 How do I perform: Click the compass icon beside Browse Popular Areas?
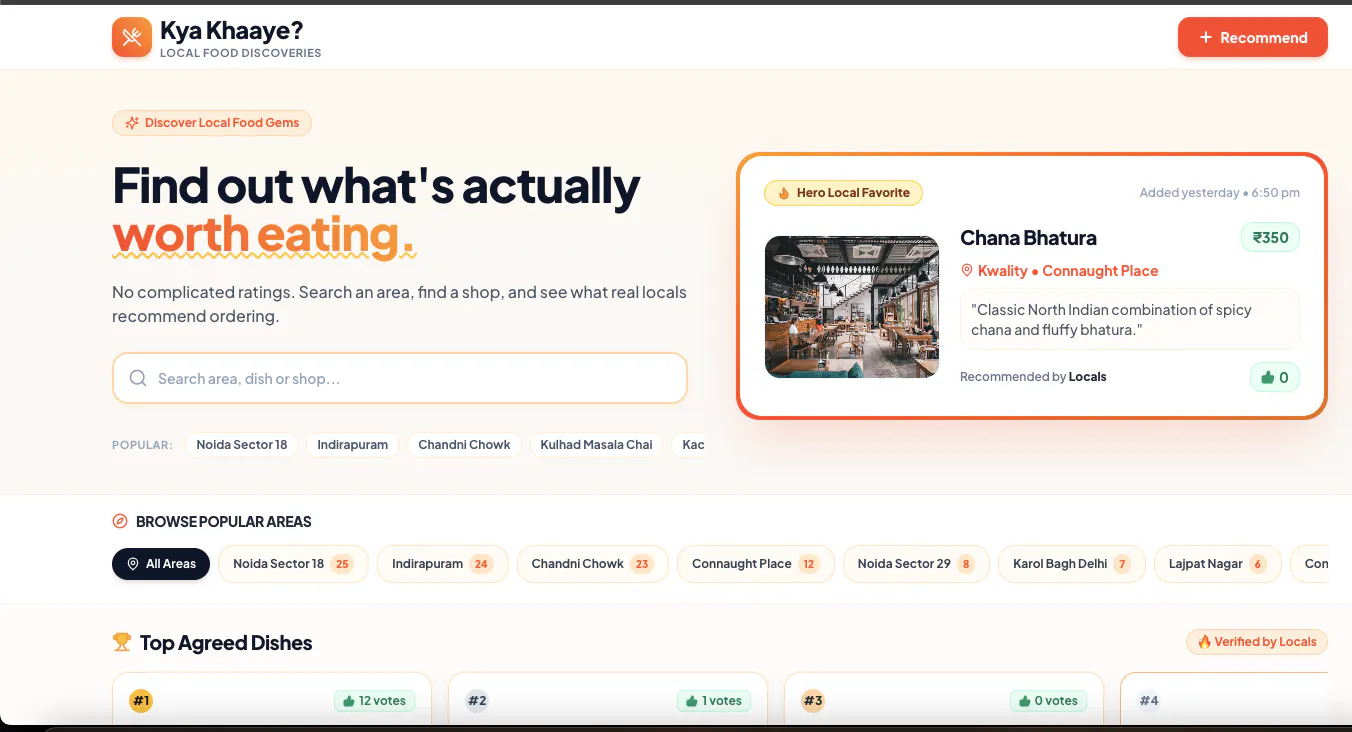click(x=120, y=521)
